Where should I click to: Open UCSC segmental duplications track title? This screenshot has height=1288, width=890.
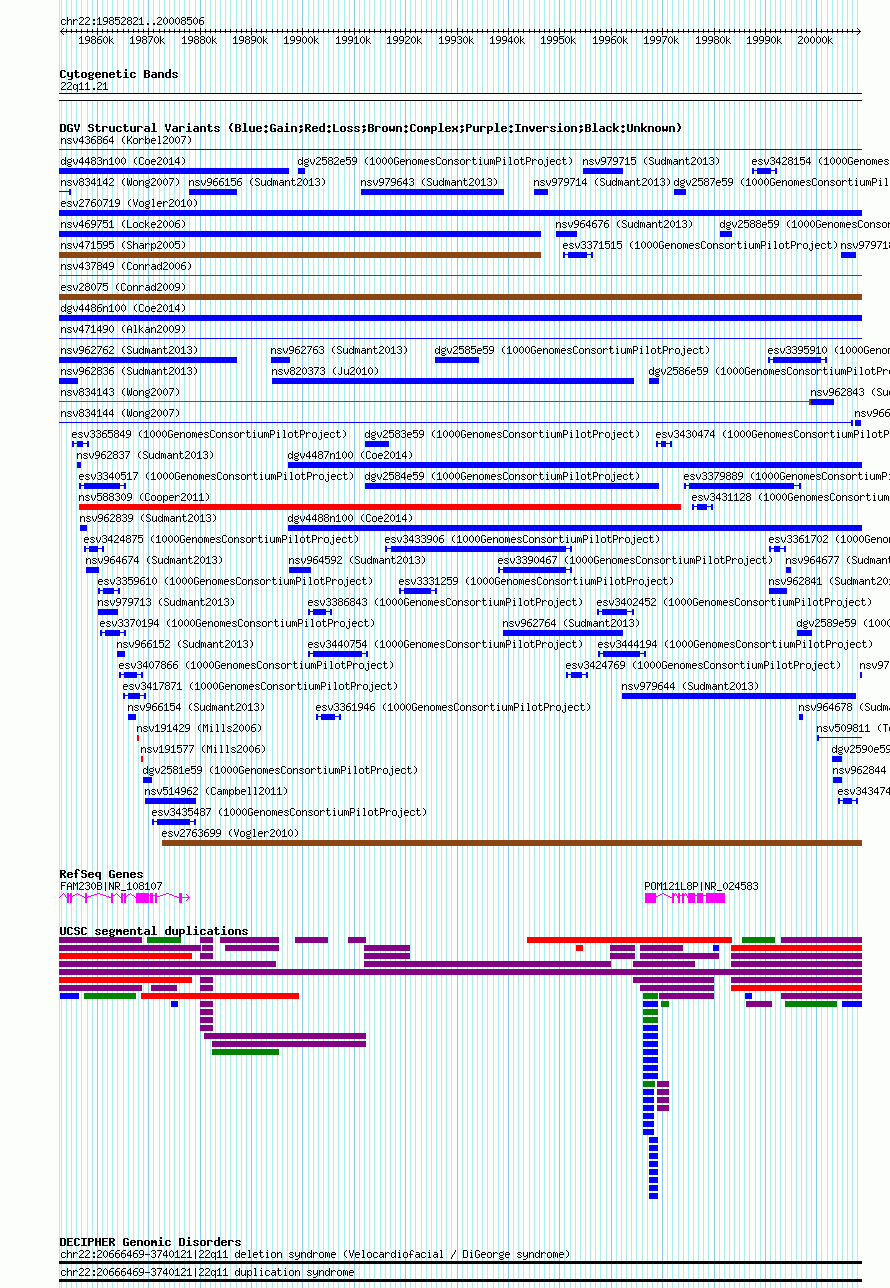pyautogui.click(x=154, y=931)
